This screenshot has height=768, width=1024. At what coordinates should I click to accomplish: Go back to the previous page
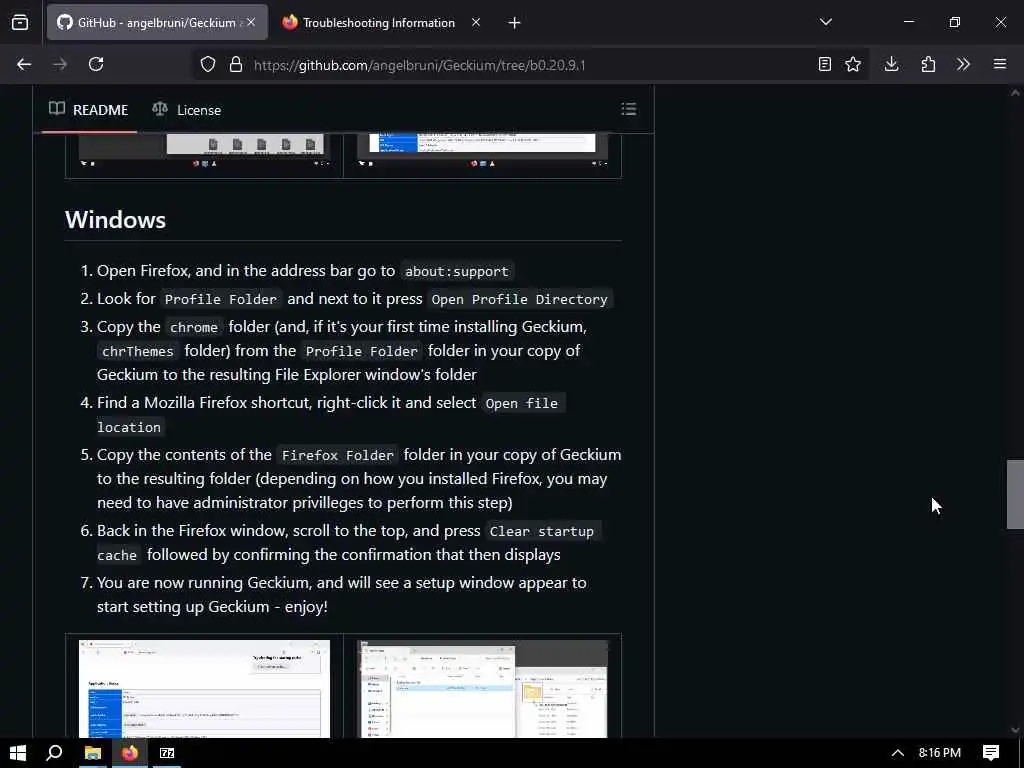click(x=24, y=64)
